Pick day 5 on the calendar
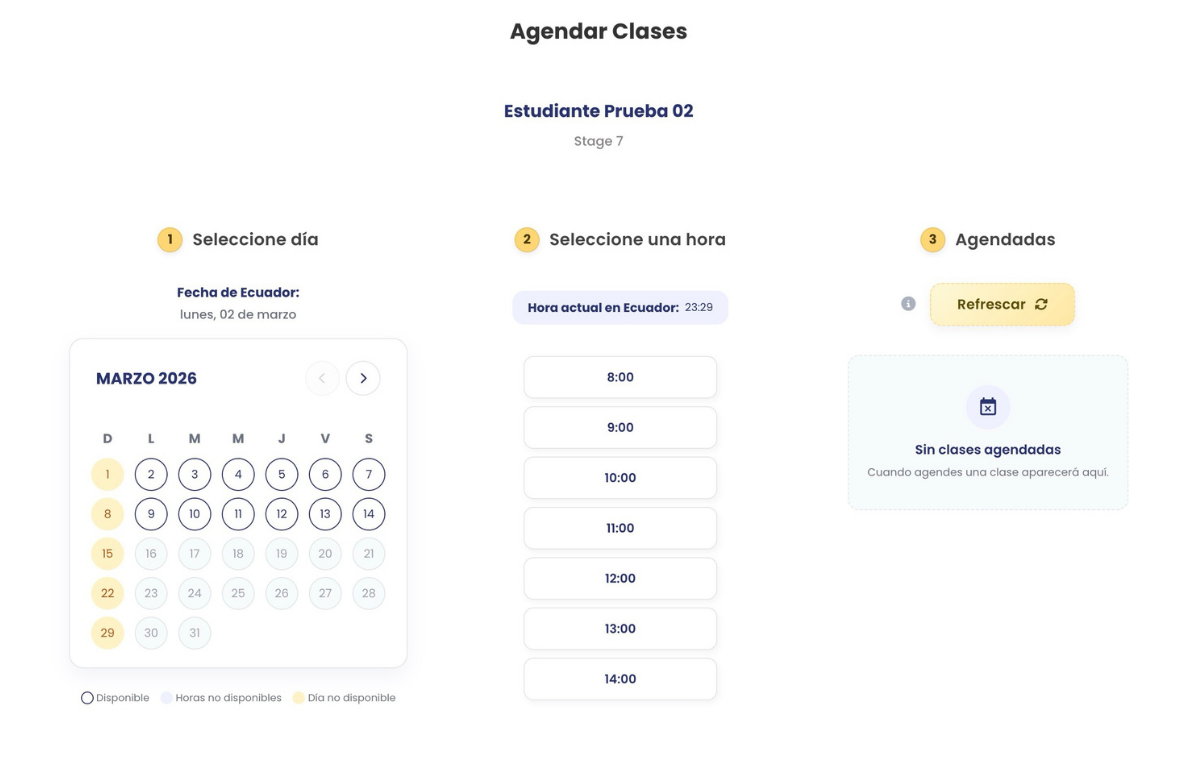The image size is (1200, 768). coord(281,474)
